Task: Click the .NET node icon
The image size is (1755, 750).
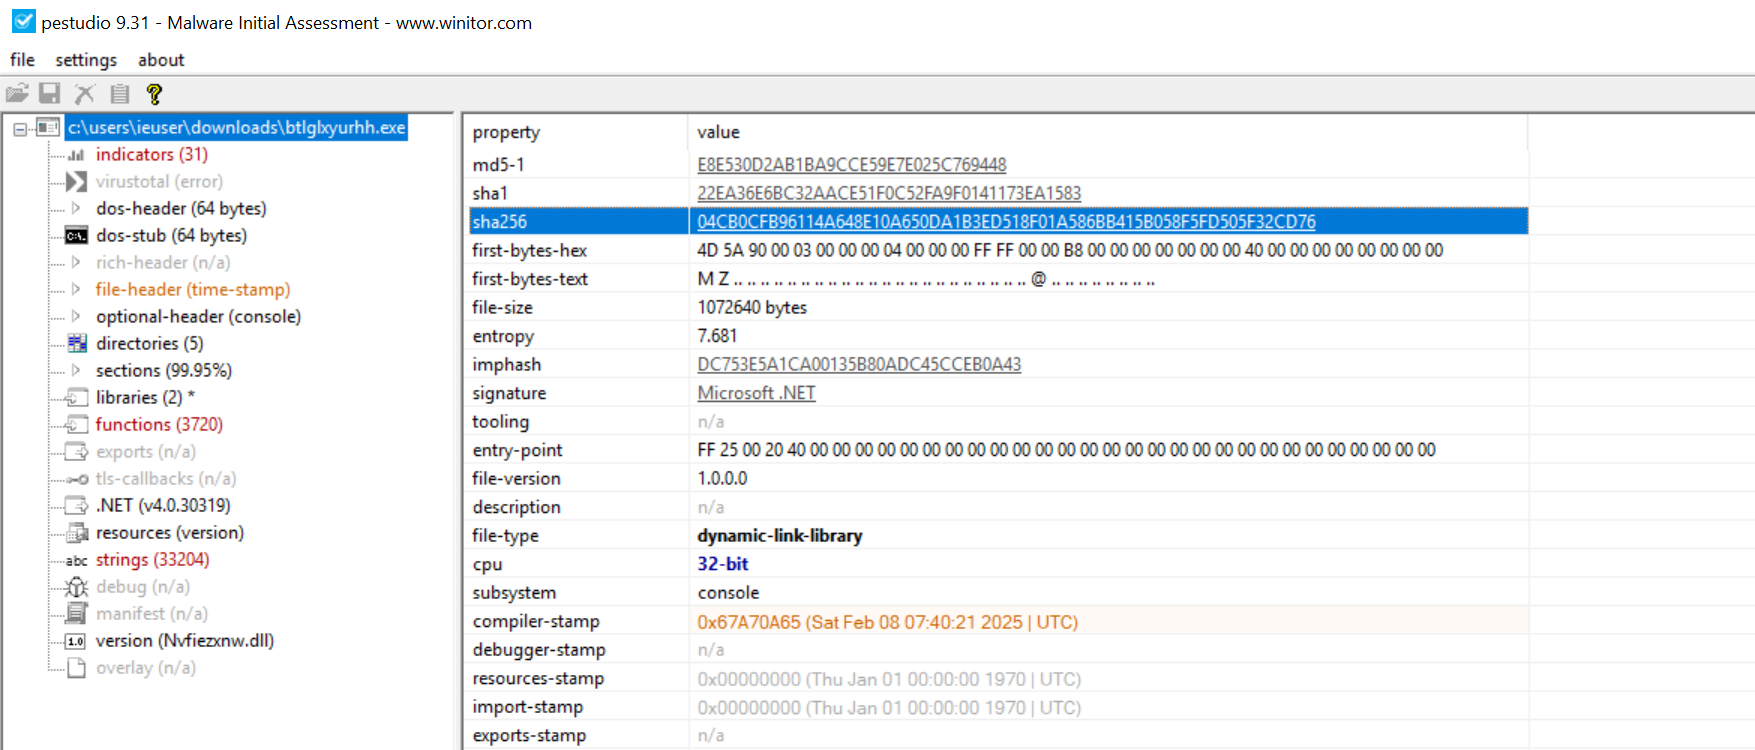Action: (77, 506)
